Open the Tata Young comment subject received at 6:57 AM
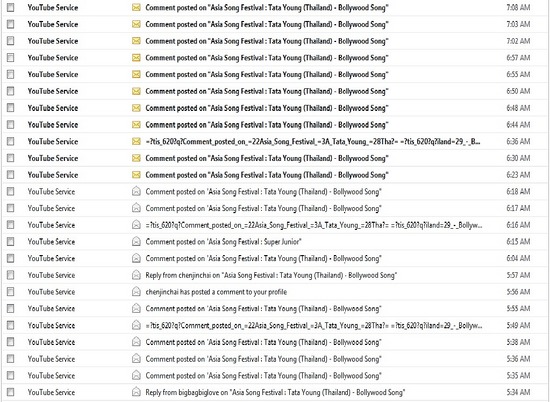The width and height of the screenshot is (550, 402). tap(267, 58)
